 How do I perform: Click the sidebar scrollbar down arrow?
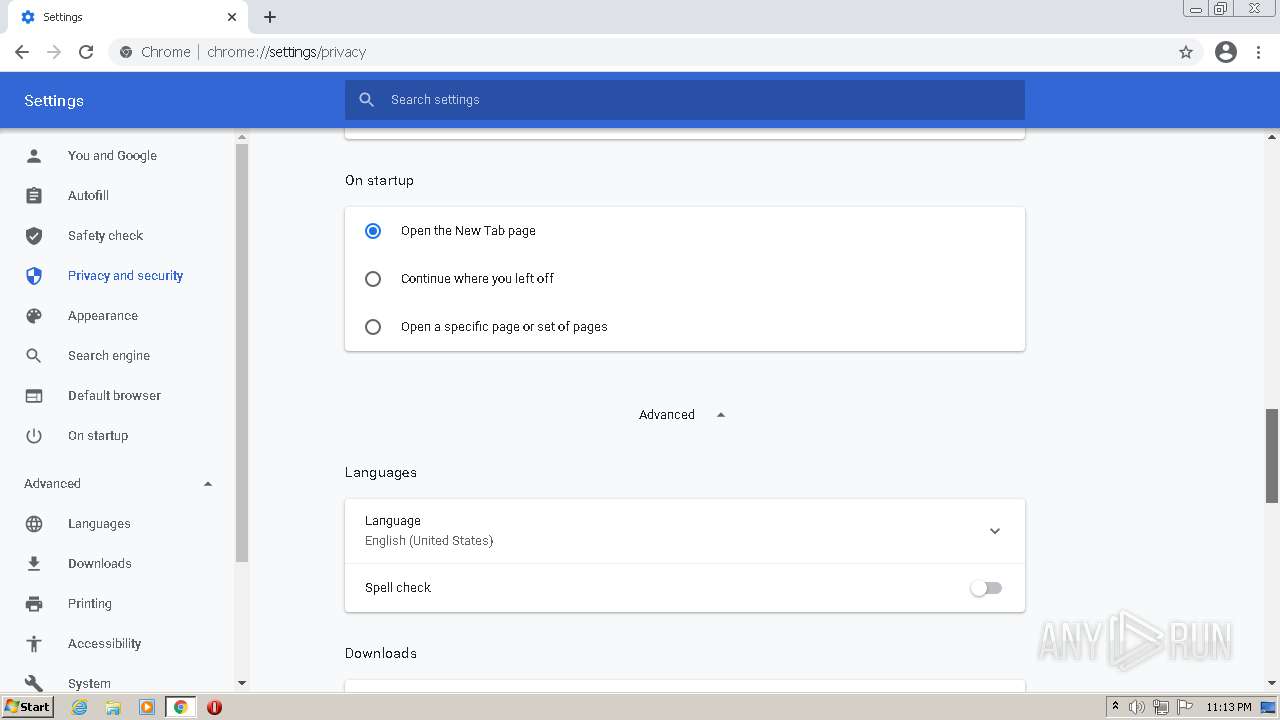click(x=241, y=683)
